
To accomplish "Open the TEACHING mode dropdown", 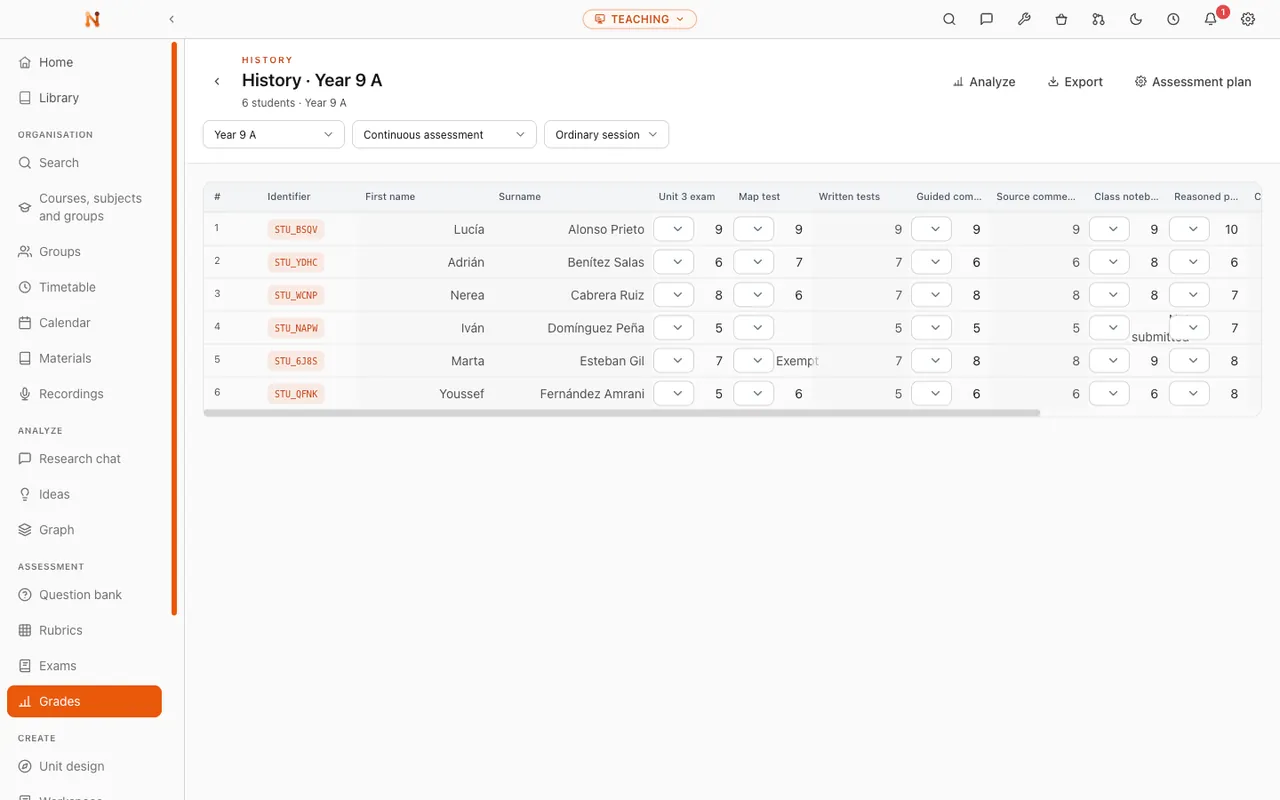I will pos(640,19).
